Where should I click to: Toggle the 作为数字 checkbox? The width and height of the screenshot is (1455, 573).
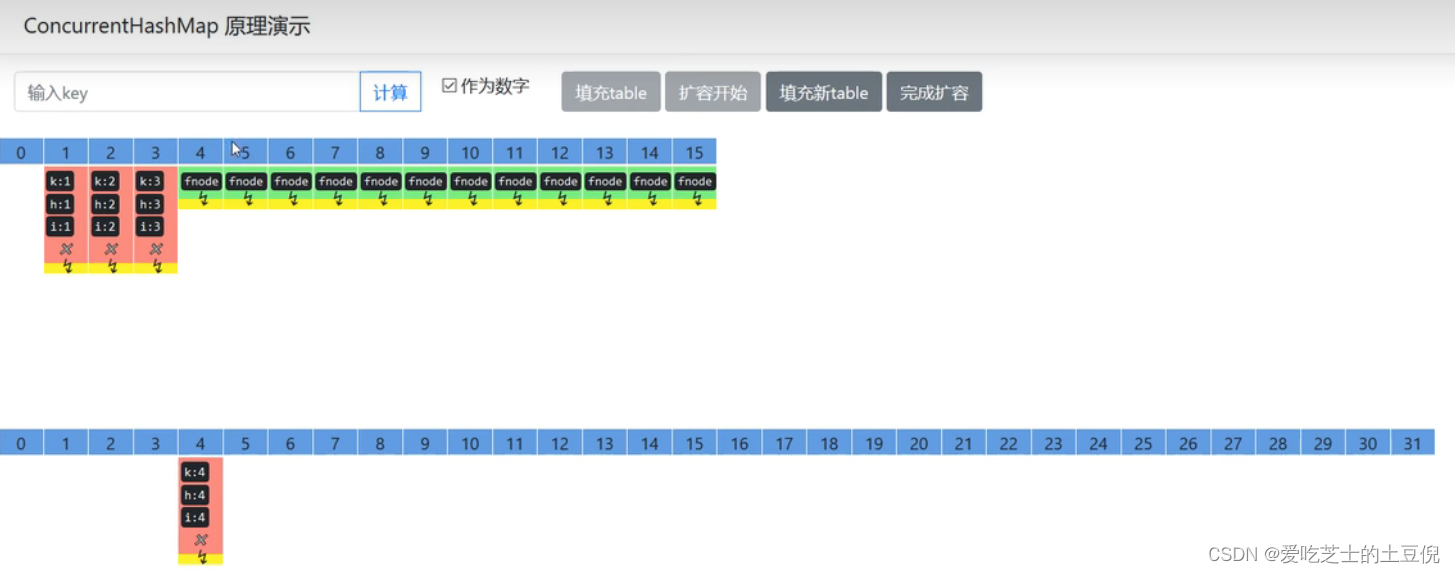point(449,86)
